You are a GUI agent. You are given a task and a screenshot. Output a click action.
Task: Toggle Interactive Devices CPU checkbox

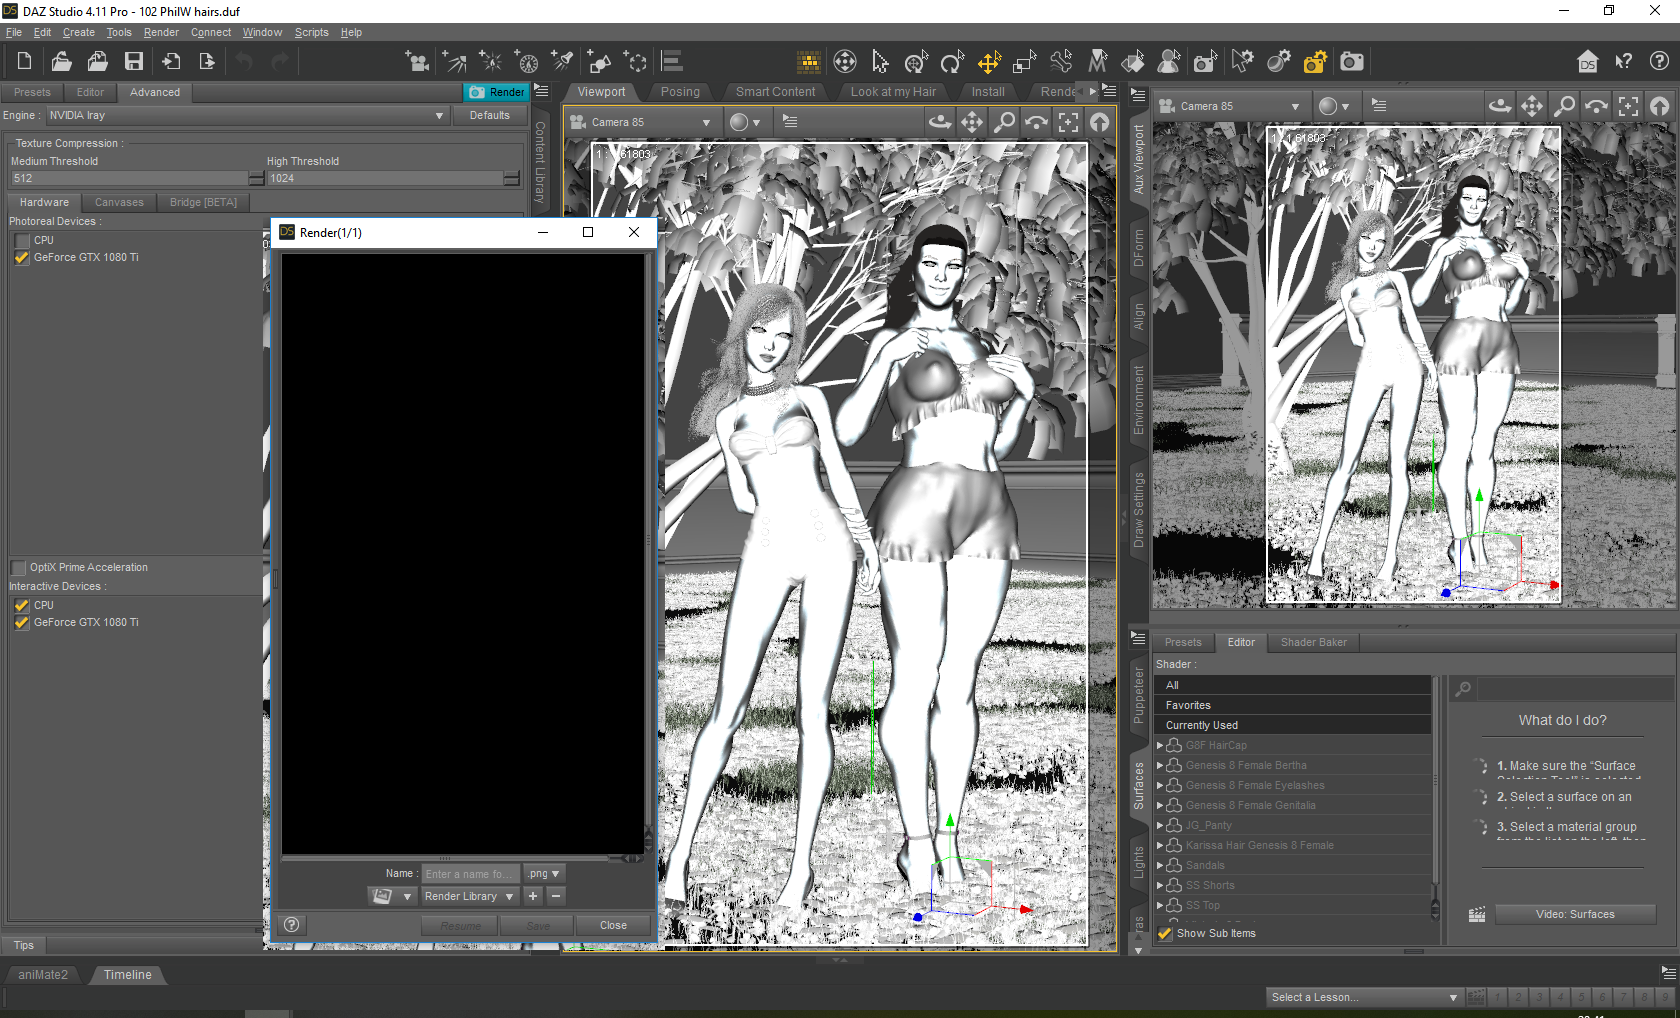(x=22, y=606)
